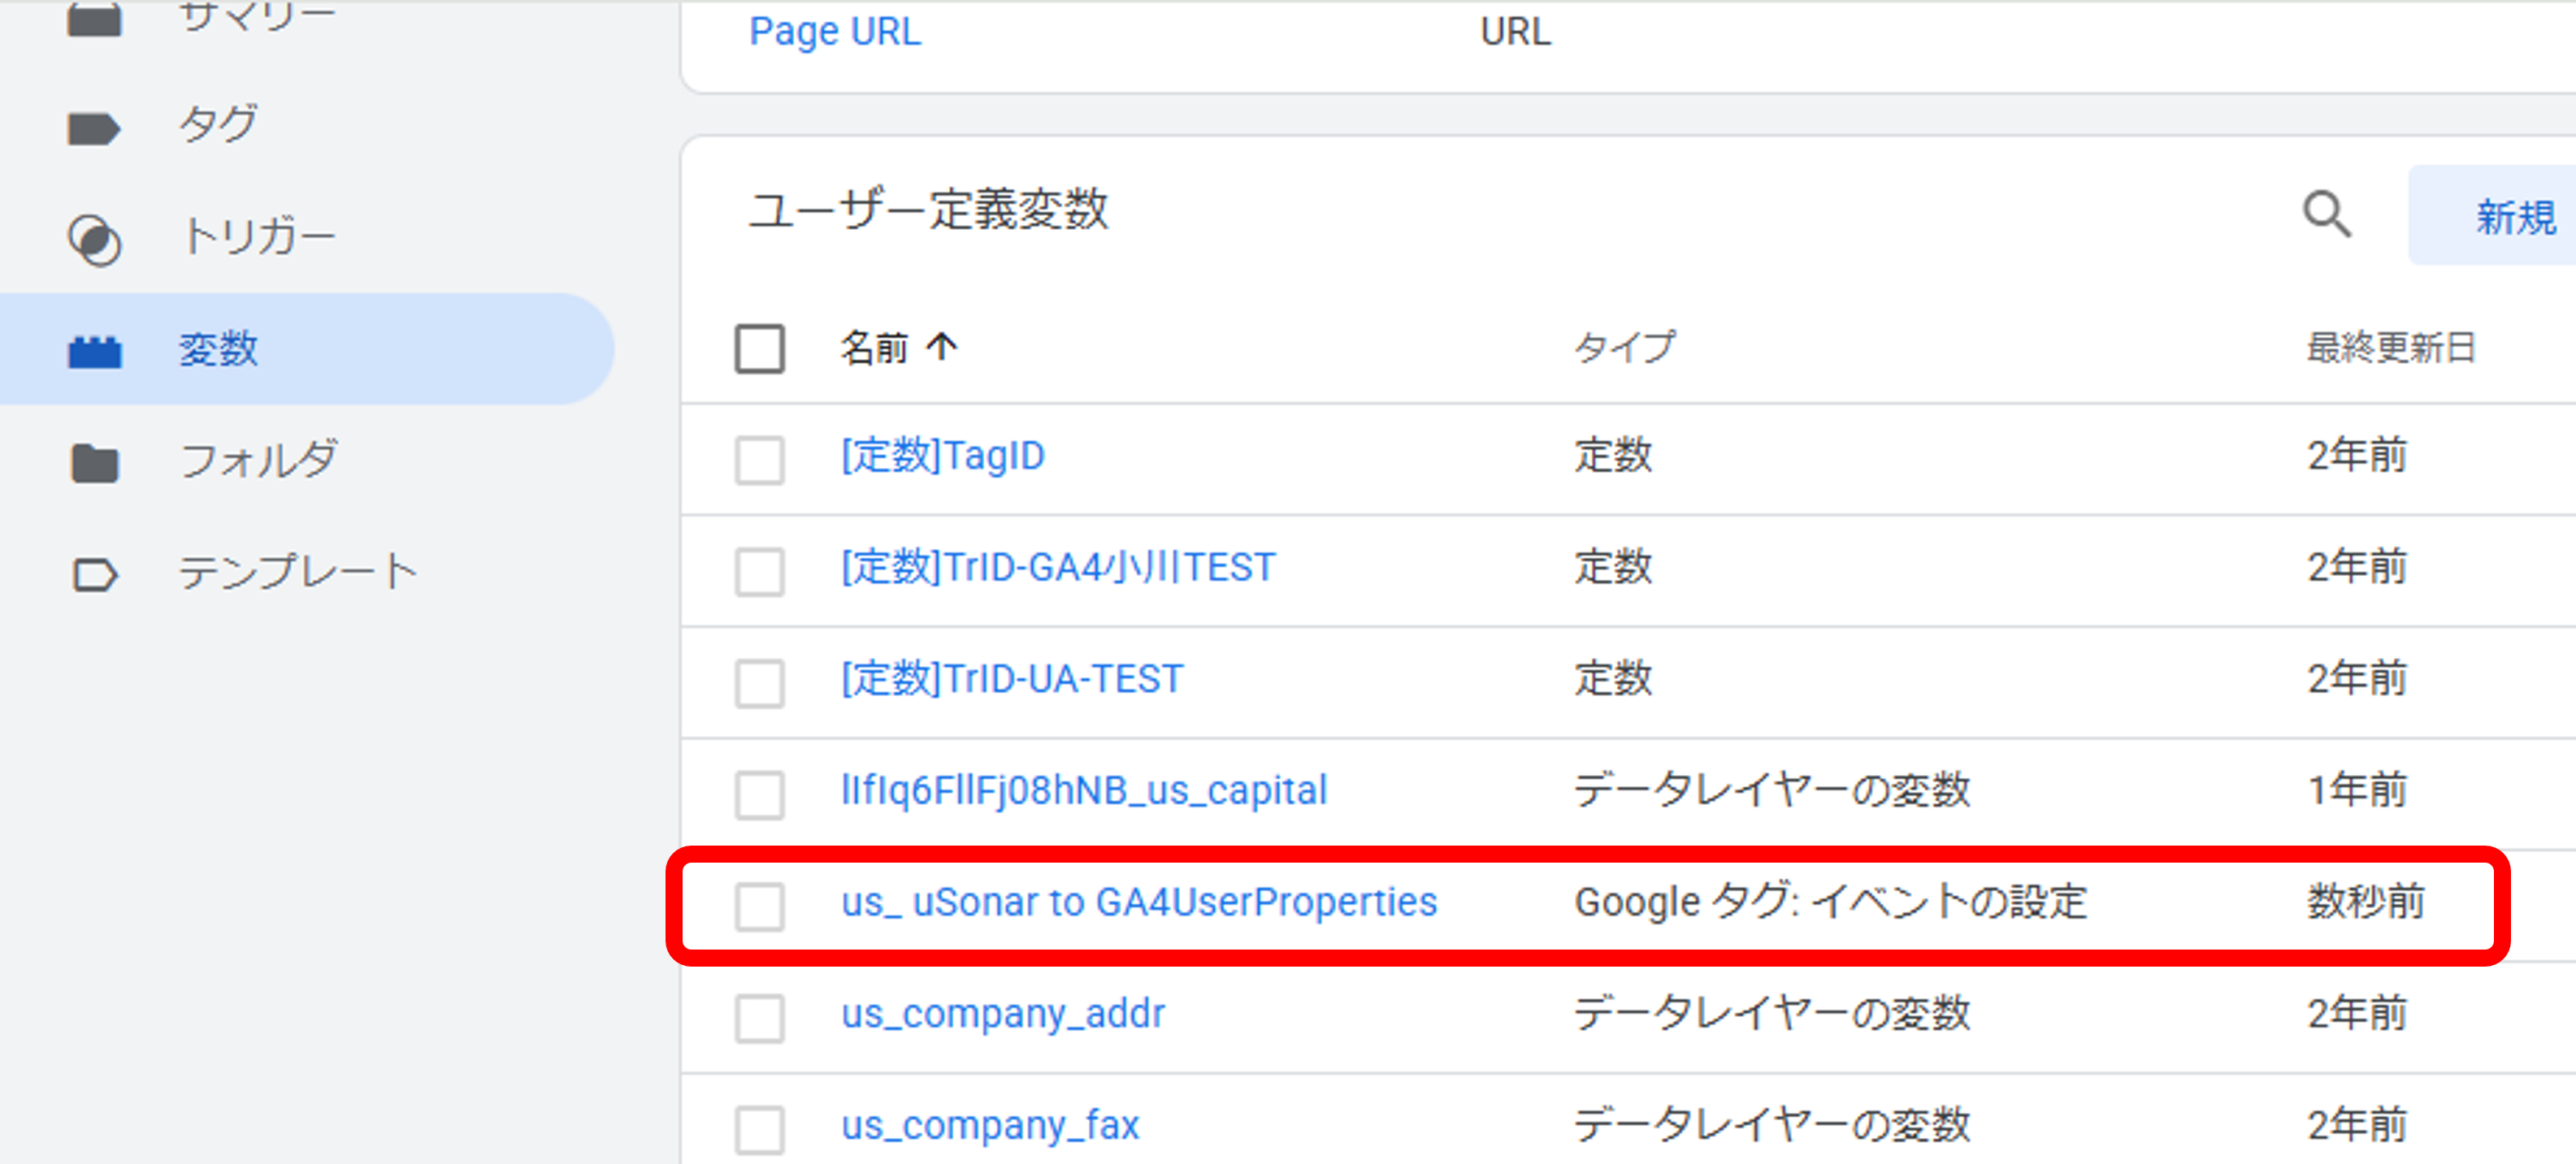This screenshot has width=2576, height=1164.
Task: Open the トリガー menu item
Action: (258, 238)
